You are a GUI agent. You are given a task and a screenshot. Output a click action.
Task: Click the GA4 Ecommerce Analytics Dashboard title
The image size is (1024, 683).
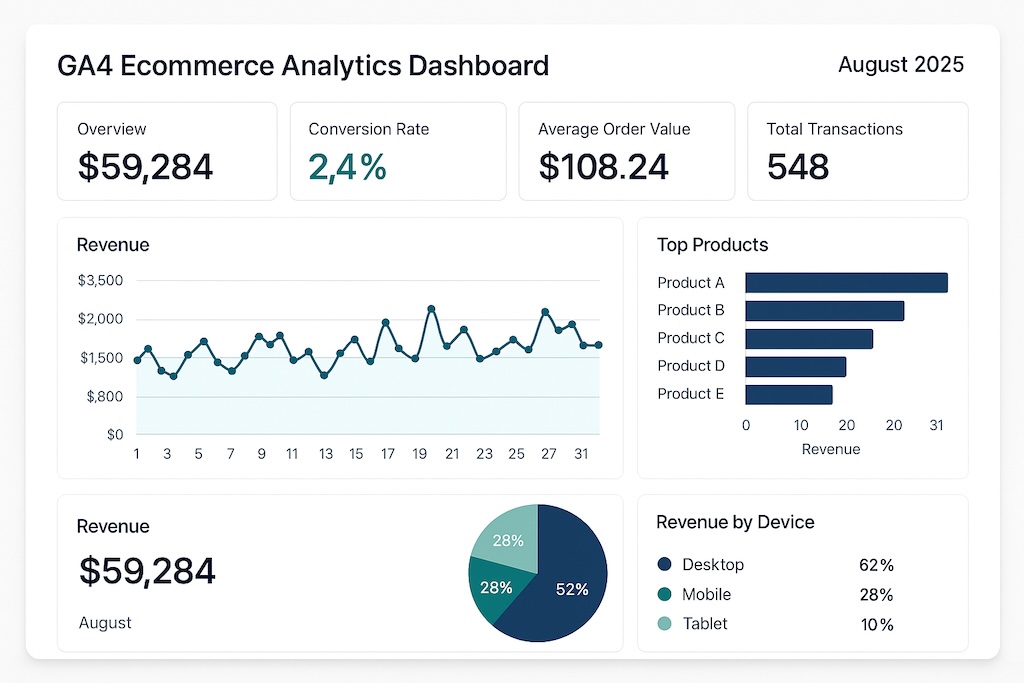pos(303,66)
